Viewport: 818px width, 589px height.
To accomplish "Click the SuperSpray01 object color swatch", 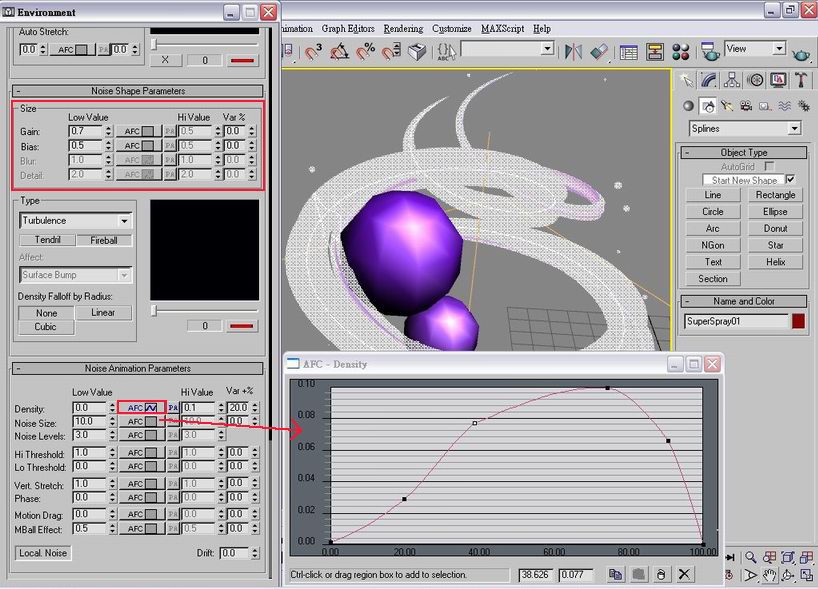I will click(798, 321).
